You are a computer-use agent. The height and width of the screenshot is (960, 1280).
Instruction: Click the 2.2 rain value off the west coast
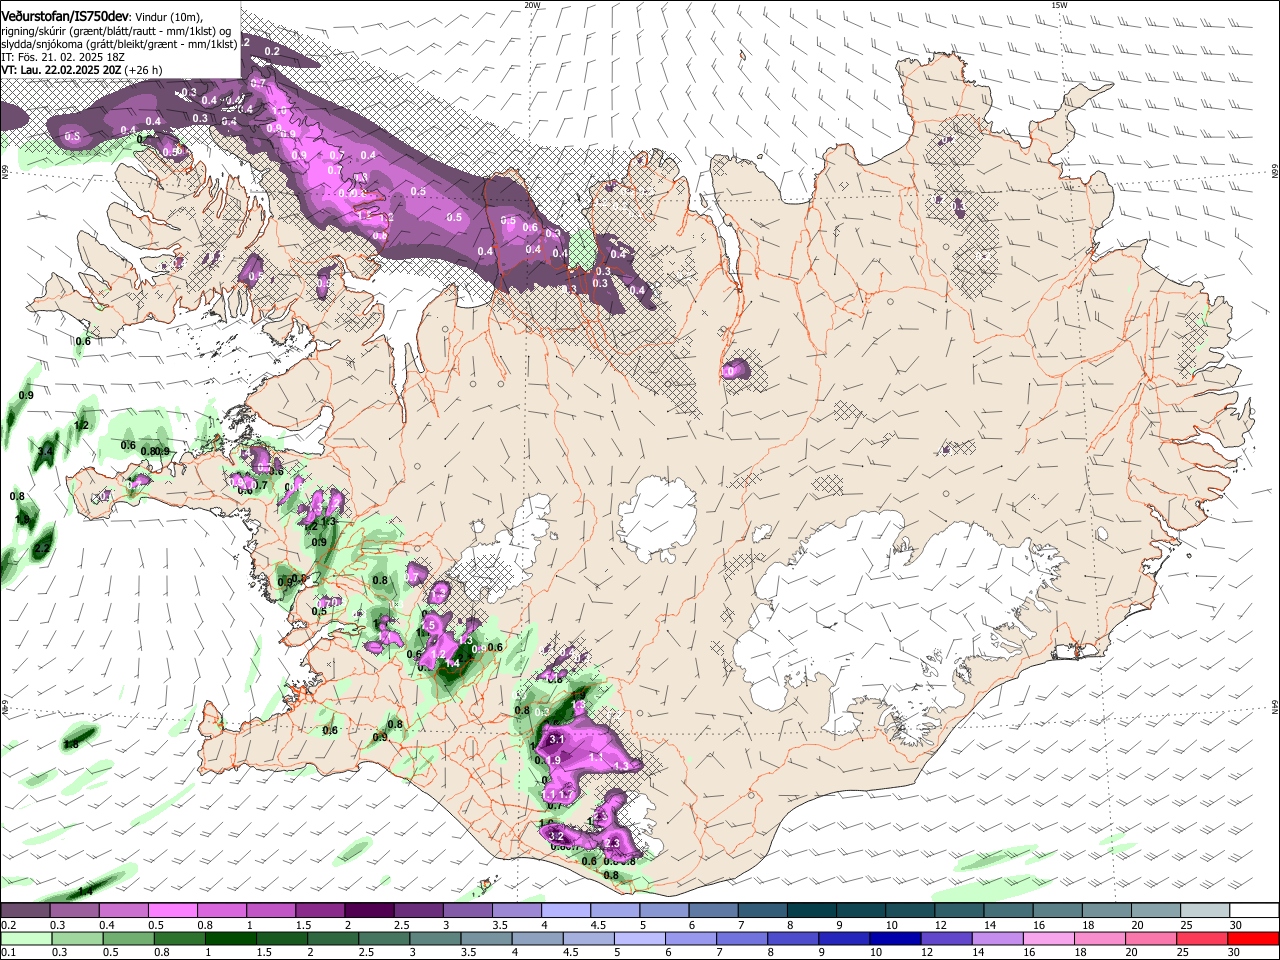[42, 549]
